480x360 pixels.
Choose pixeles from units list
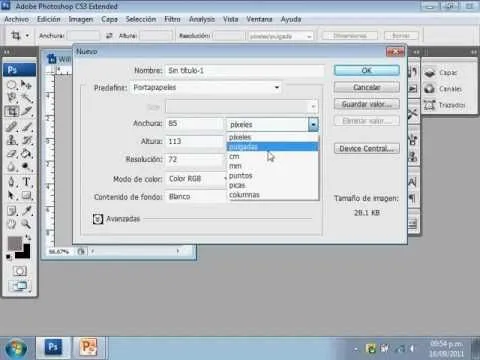pyautogui.click(x=273, y=137)
